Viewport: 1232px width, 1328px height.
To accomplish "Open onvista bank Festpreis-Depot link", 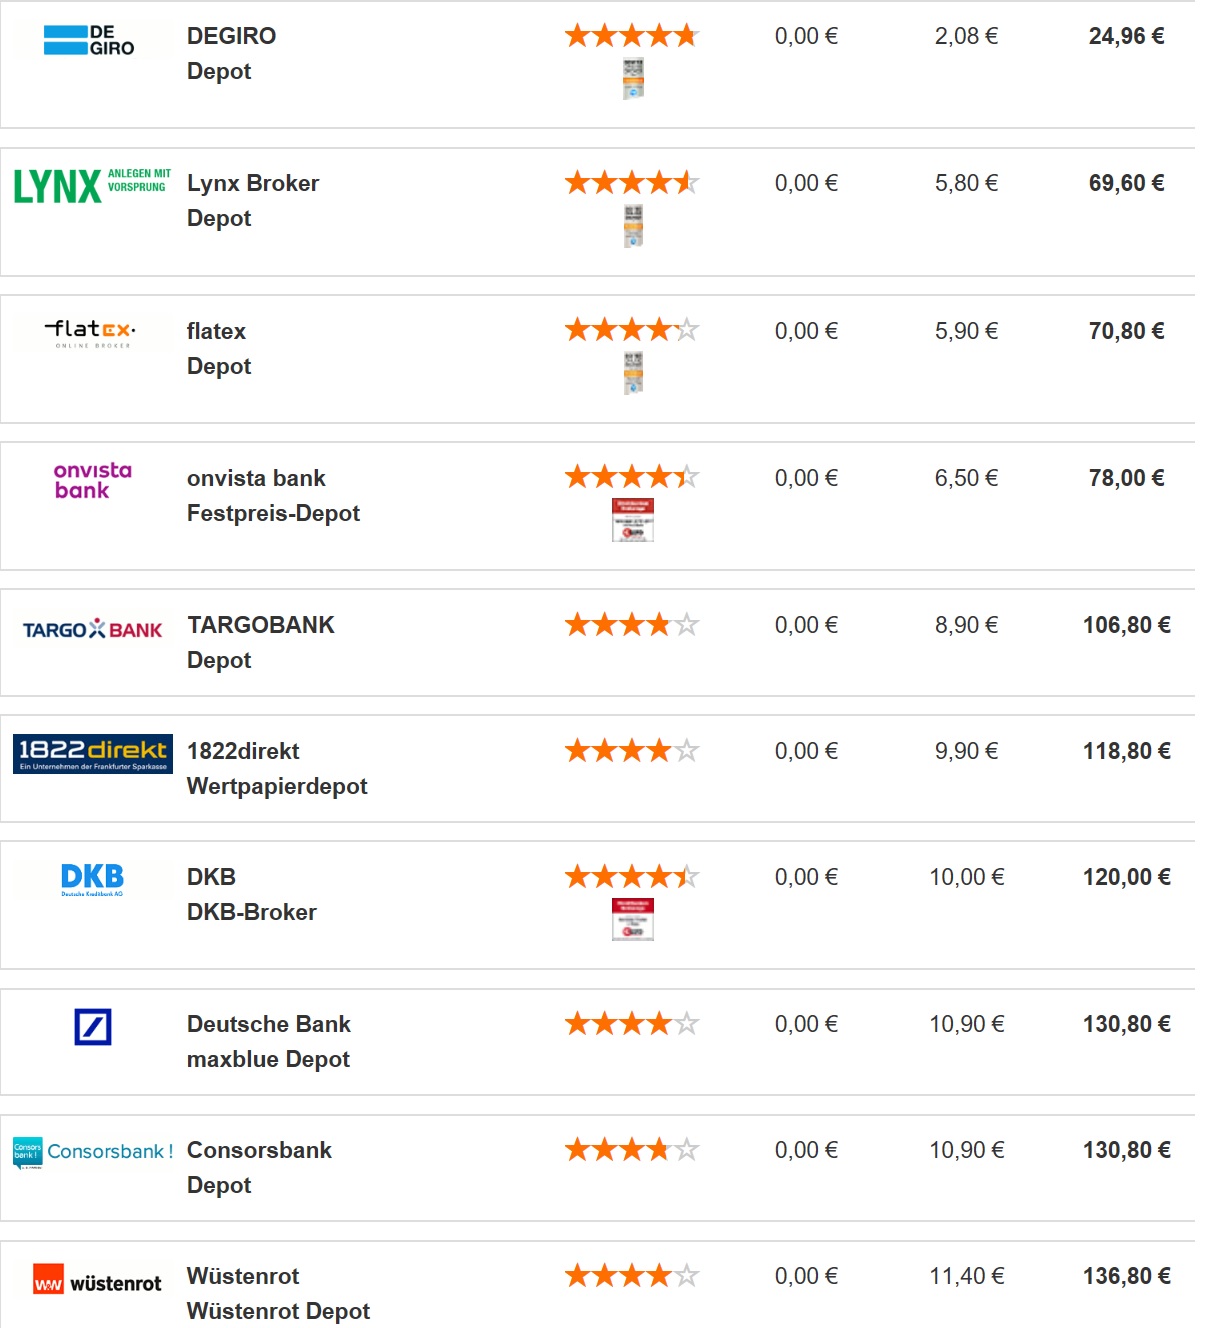I will click(272, 496).
